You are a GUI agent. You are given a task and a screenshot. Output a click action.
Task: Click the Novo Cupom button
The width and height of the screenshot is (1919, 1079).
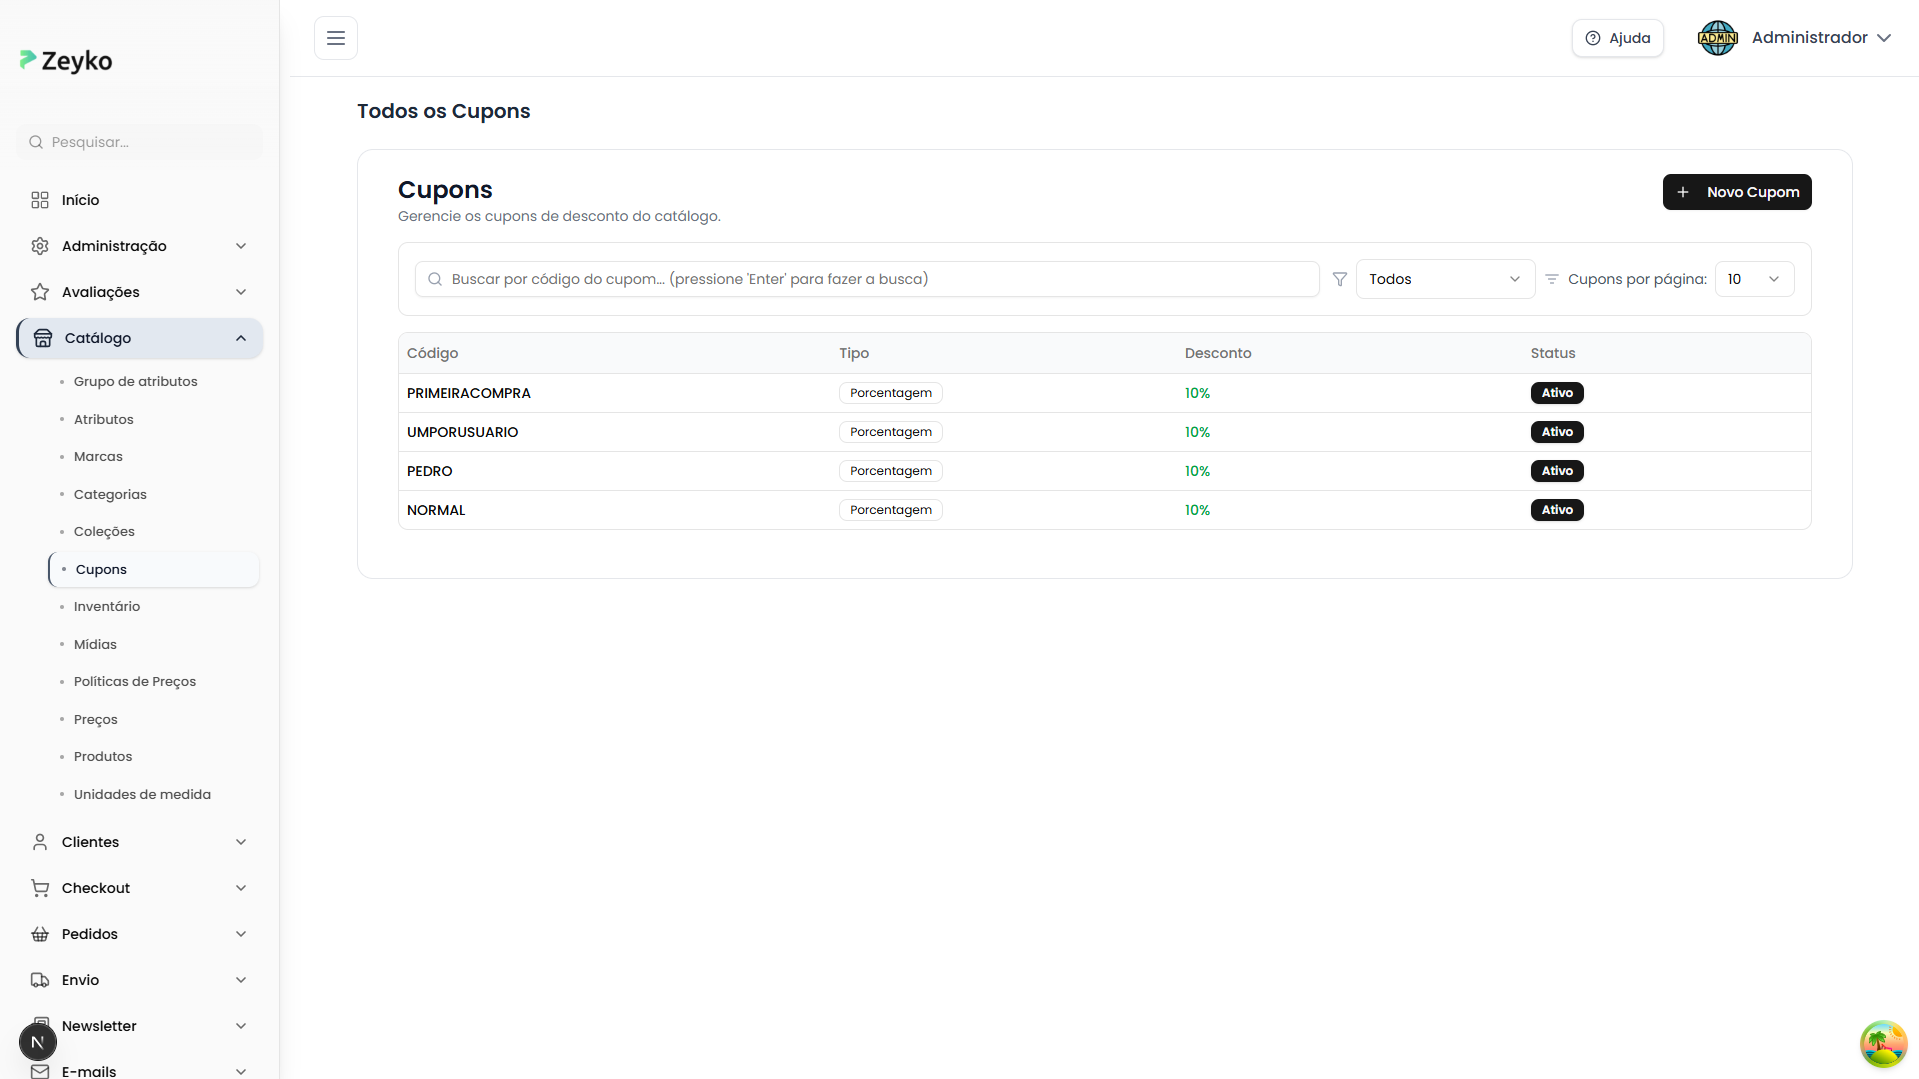(1736, 192)
